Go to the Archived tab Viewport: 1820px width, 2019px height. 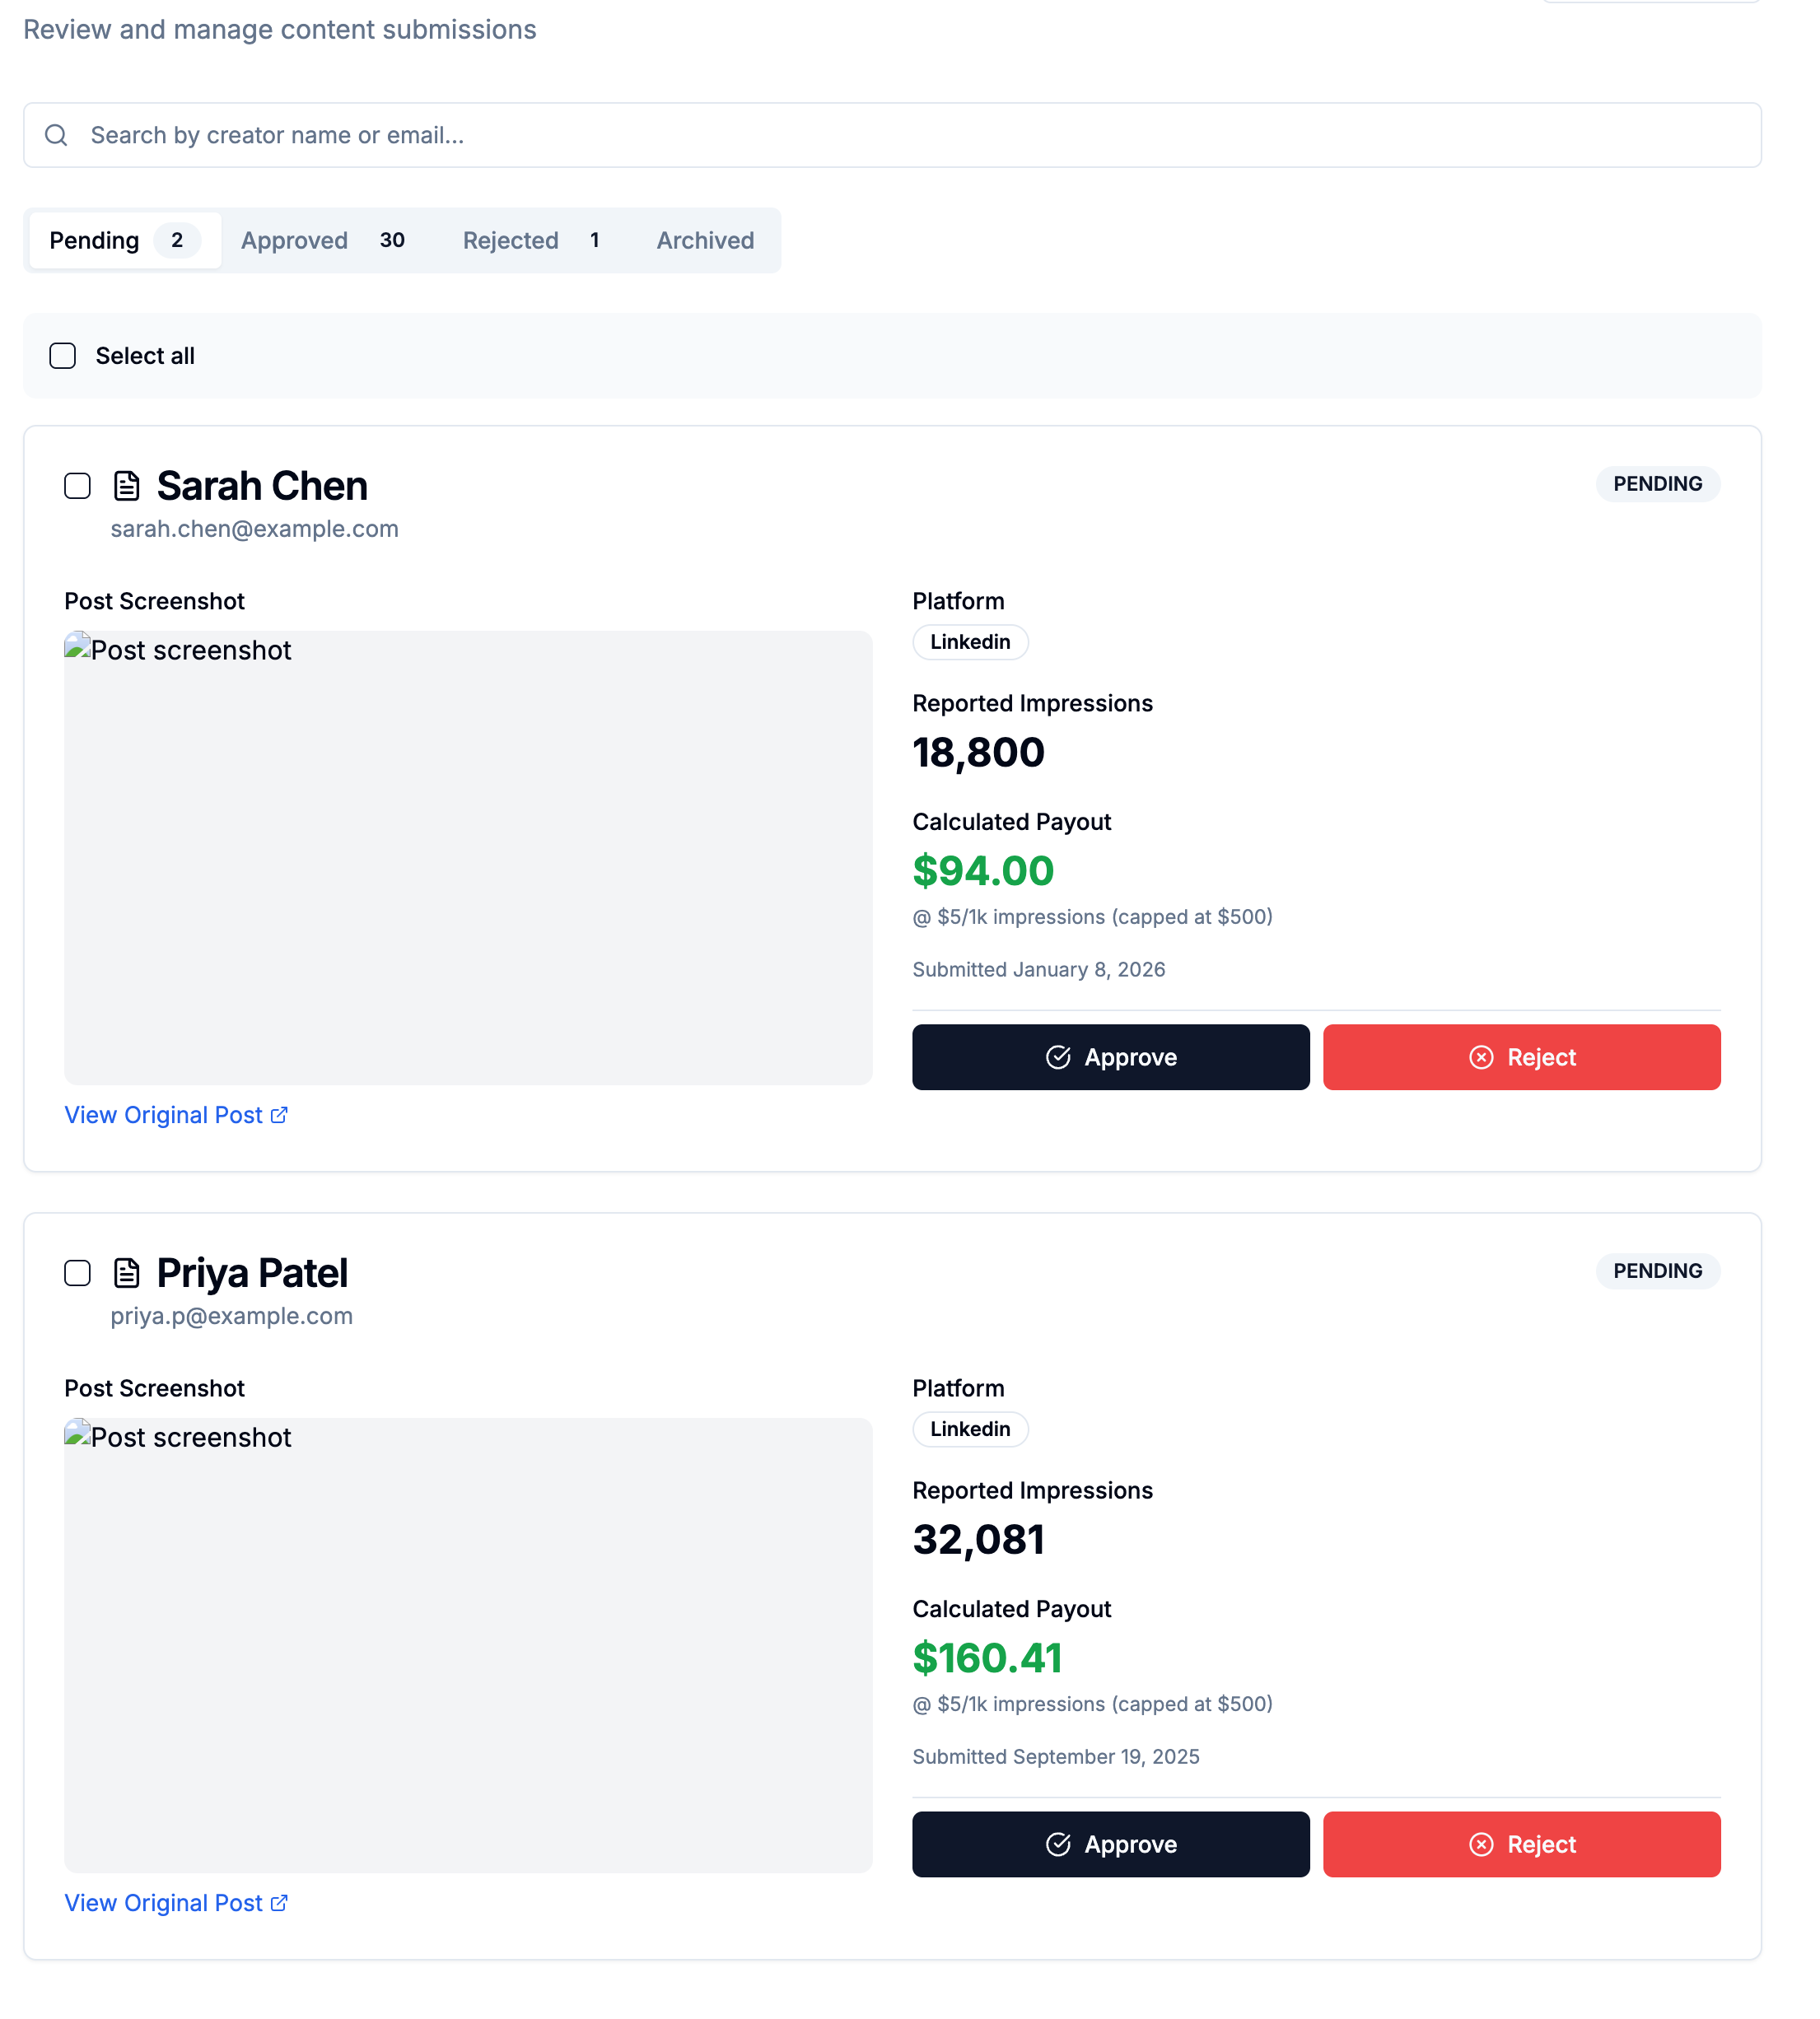click(705, 240)
